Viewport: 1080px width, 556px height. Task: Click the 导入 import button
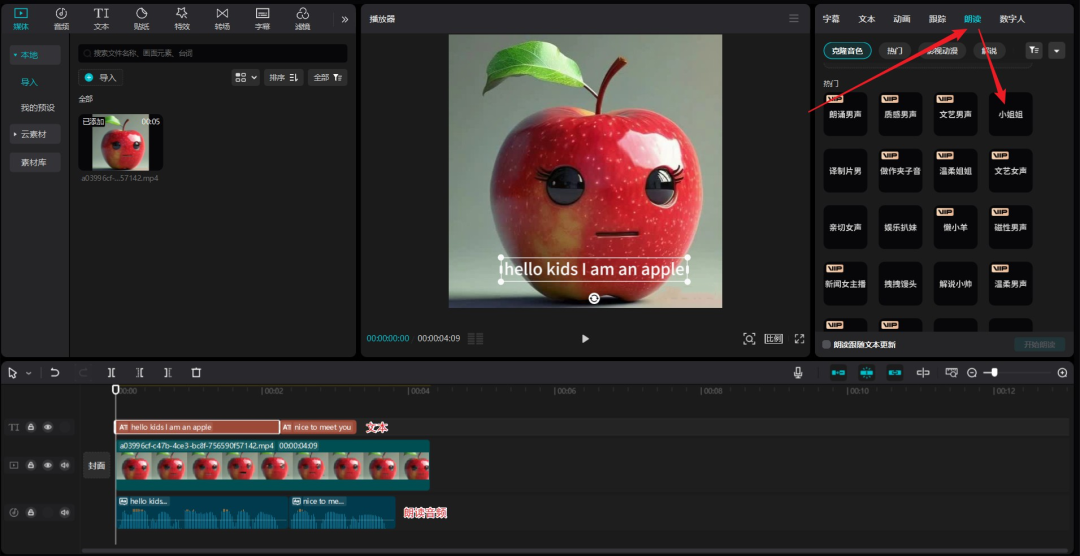(101, 77)
